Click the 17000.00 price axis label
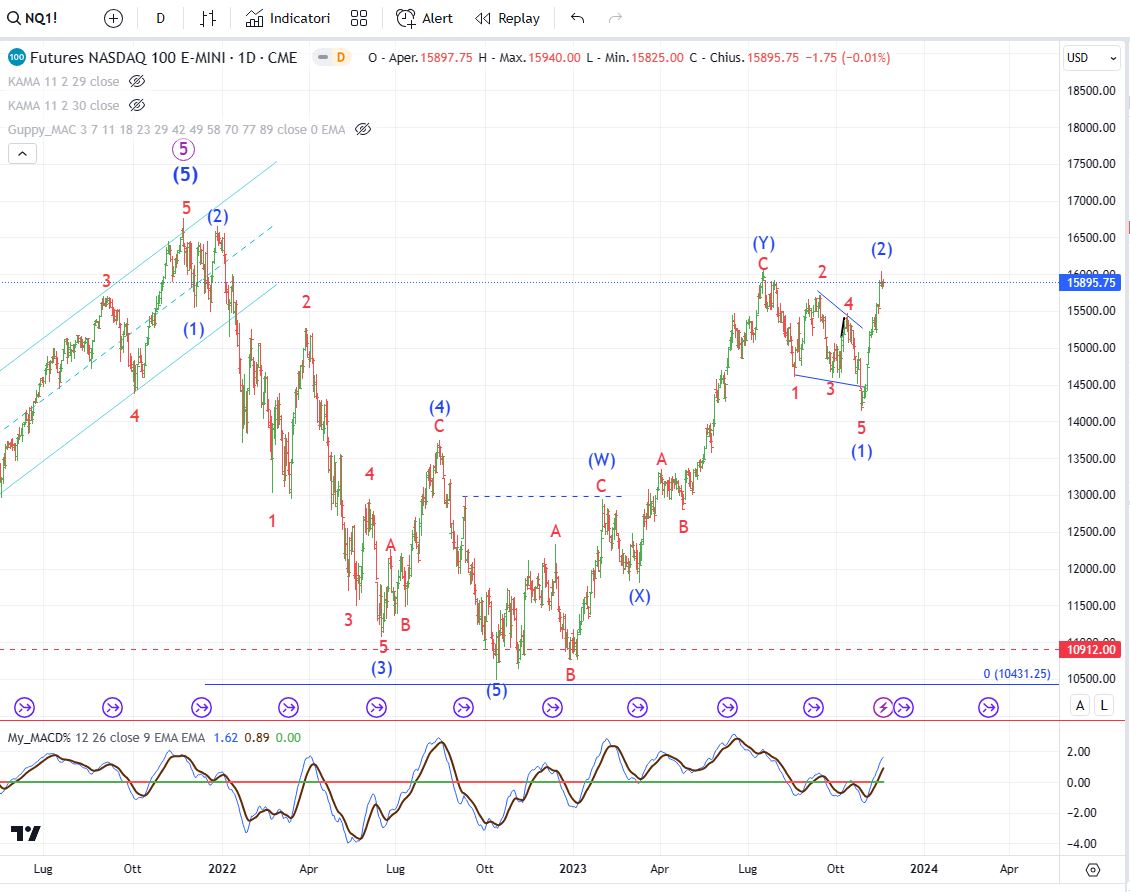The width and height of the screenshot is (1130, 892). click(x=1091, y=200)
